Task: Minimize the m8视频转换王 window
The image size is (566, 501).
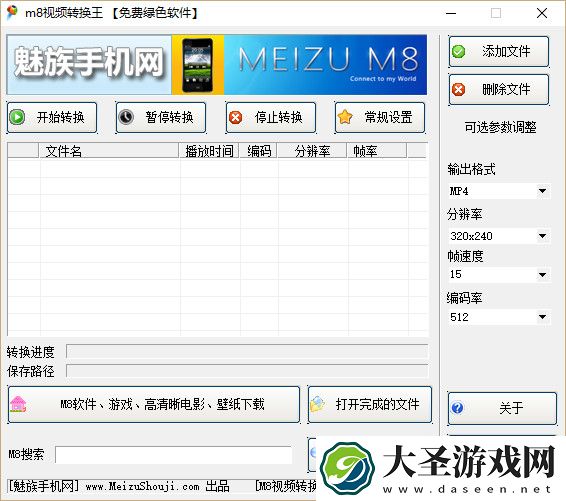Action: (451, 13)
